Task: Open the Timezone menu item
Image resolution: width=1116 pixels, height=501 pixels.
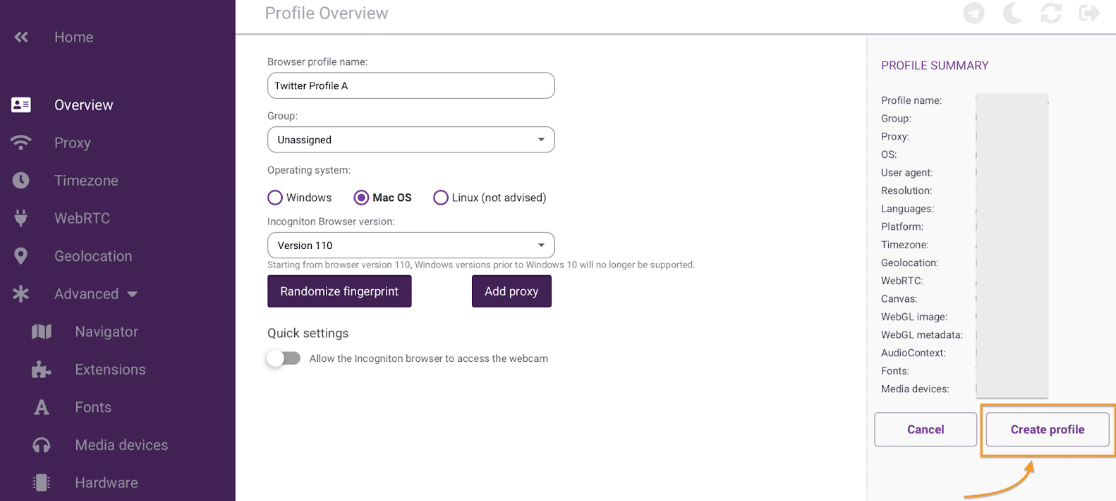Action: 86,180
